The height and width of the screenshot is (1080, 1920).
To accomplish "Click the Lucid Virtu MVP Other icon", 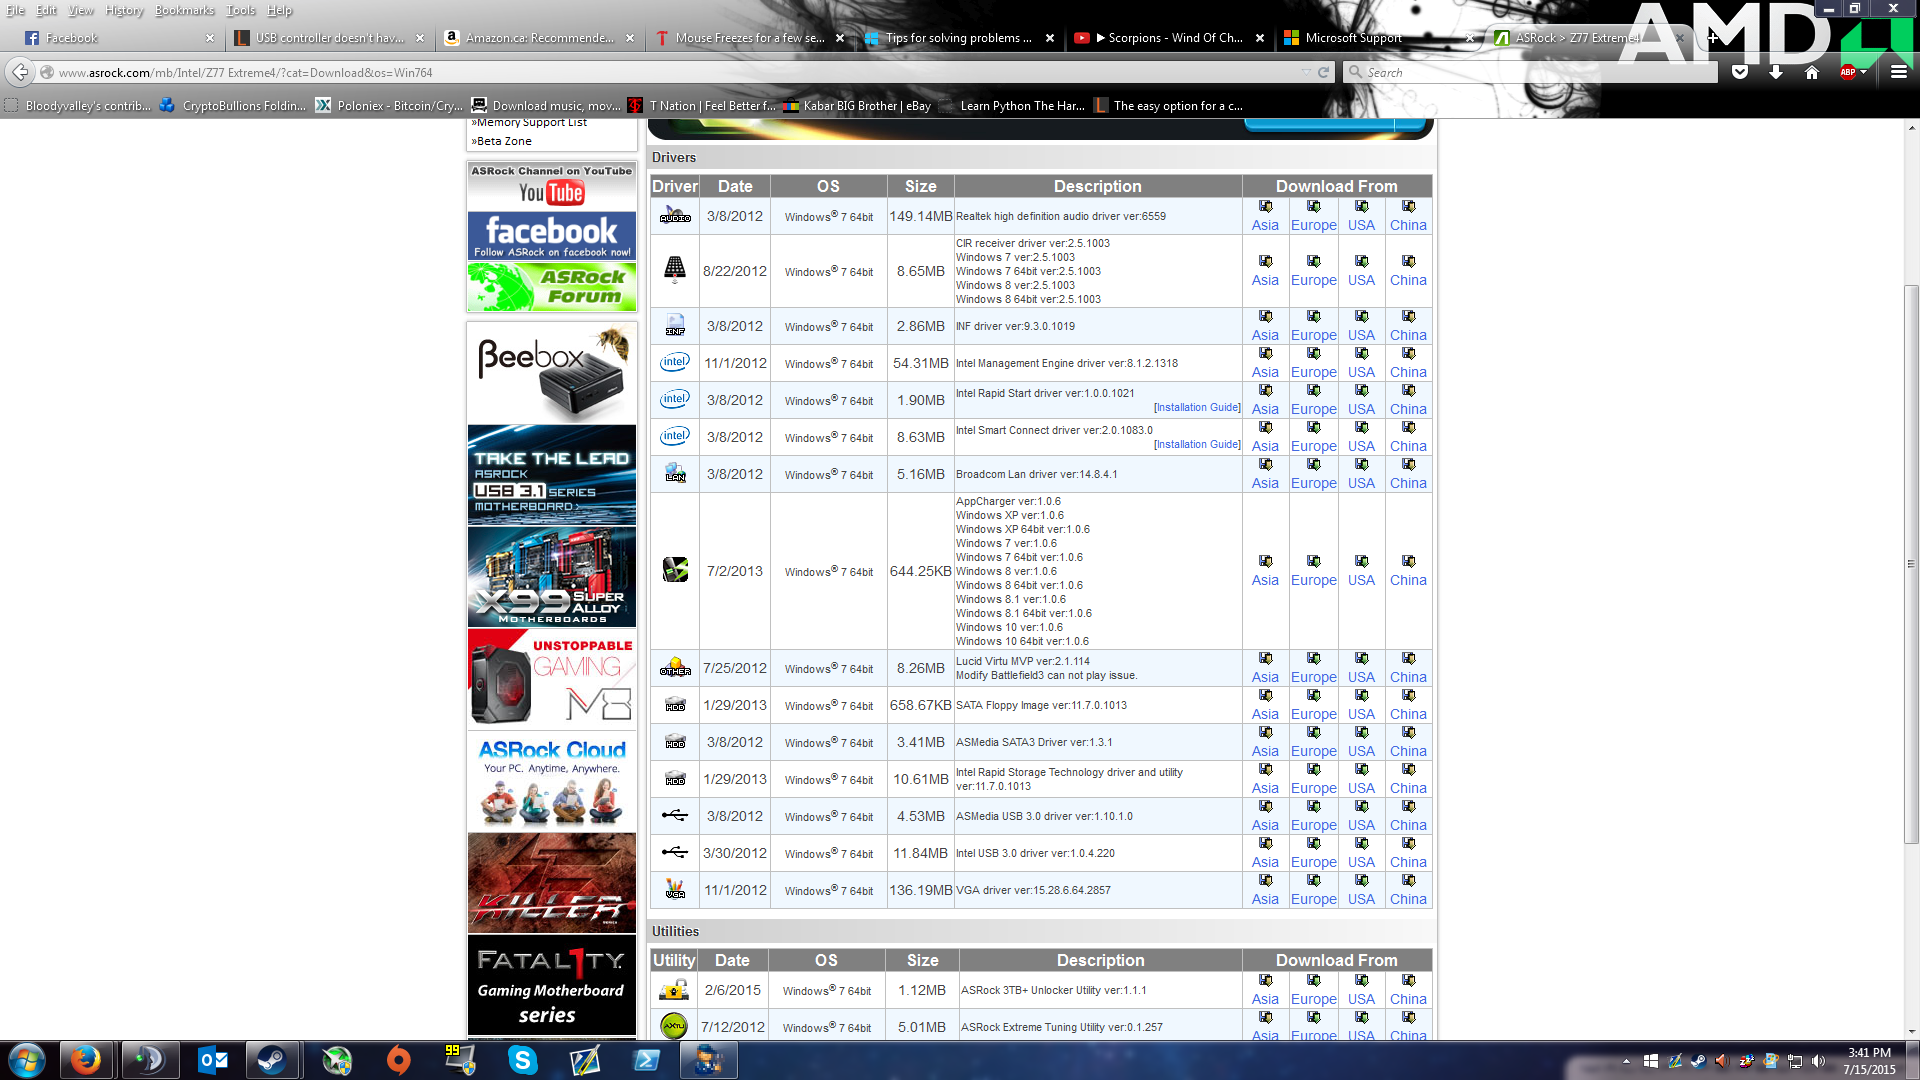I will (675, 667).
